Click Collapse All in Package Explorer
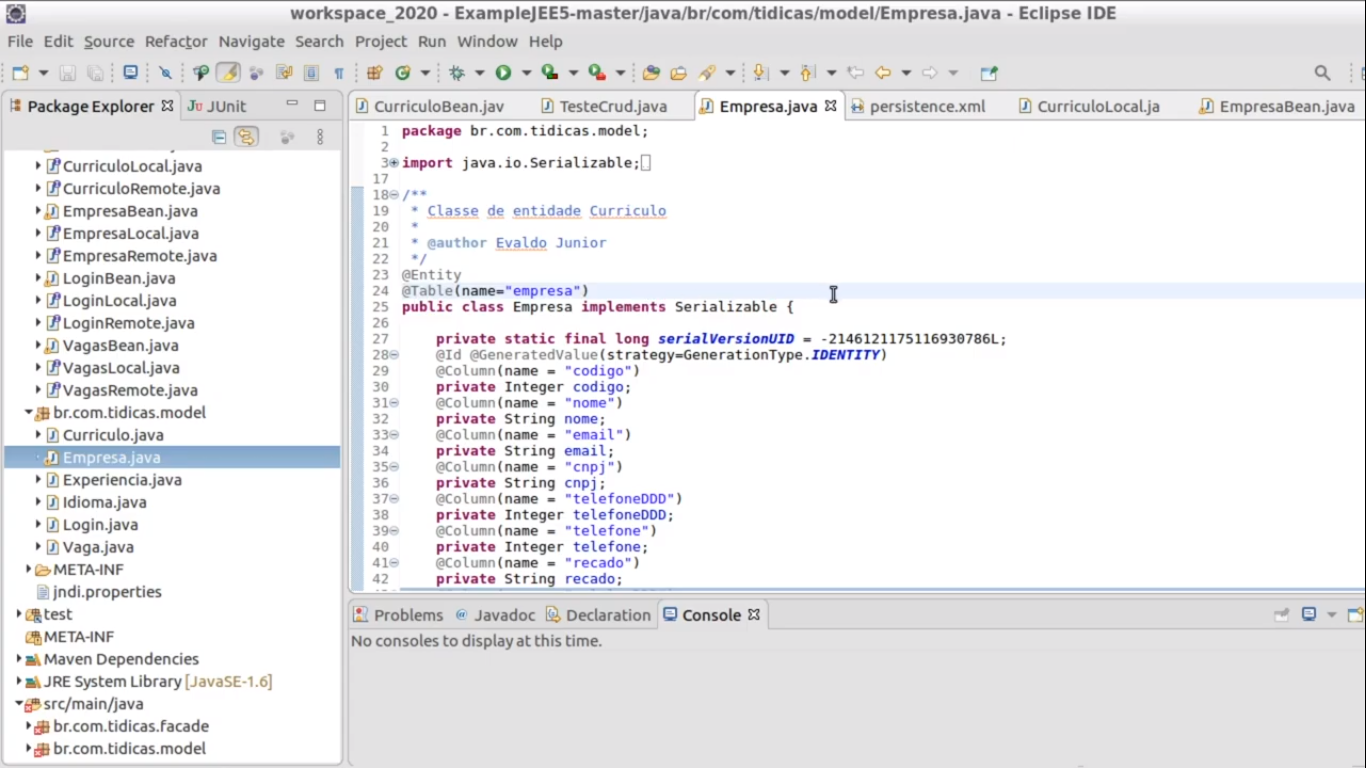 click(219, 137)
